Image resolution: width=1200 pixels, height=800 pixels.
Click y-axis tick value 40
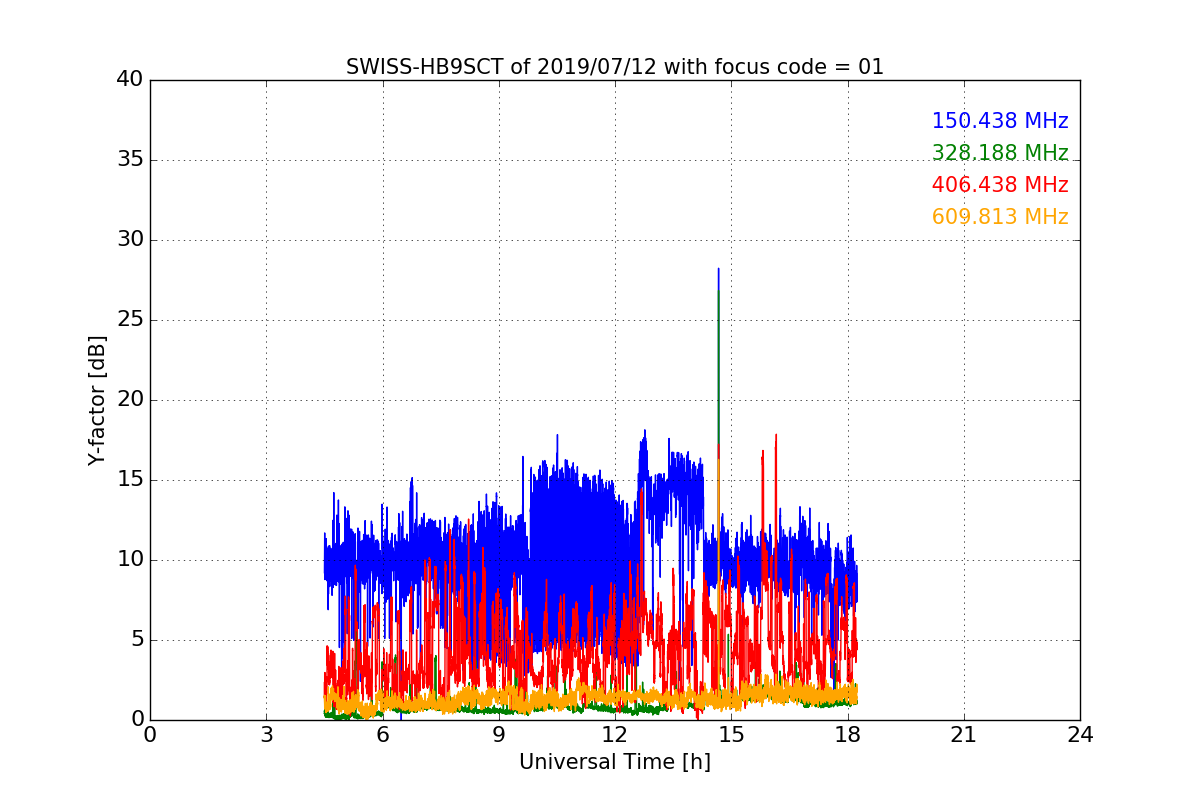130,80
